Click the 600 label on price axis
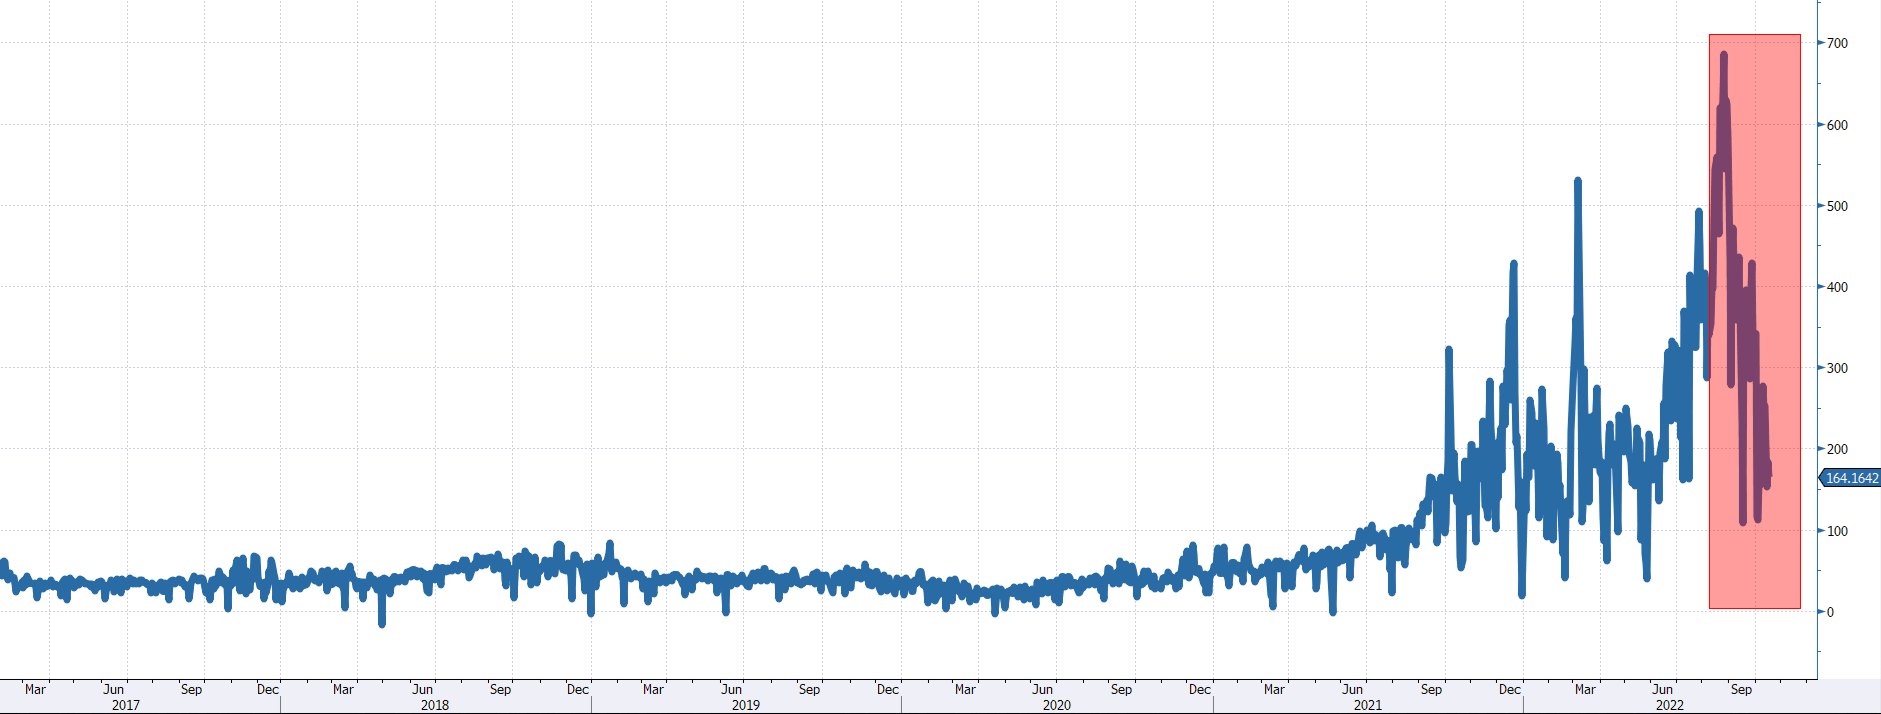This screenshot has width=1881, height=714. pos(1837,125)
